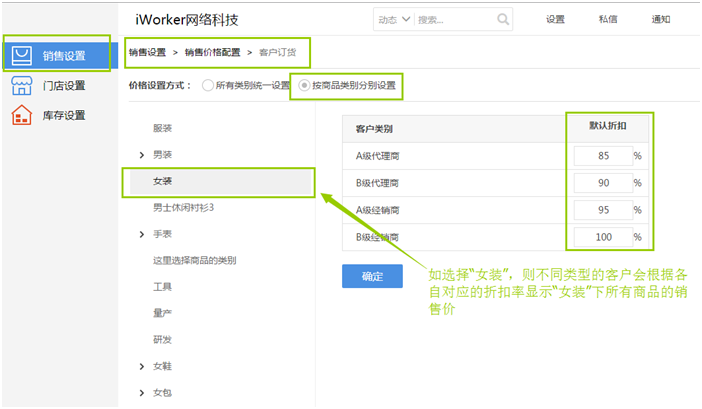This screenshot has height=409, width=702.
Task: Focus the 搜索 input field
Action: [x=454, y=20]
